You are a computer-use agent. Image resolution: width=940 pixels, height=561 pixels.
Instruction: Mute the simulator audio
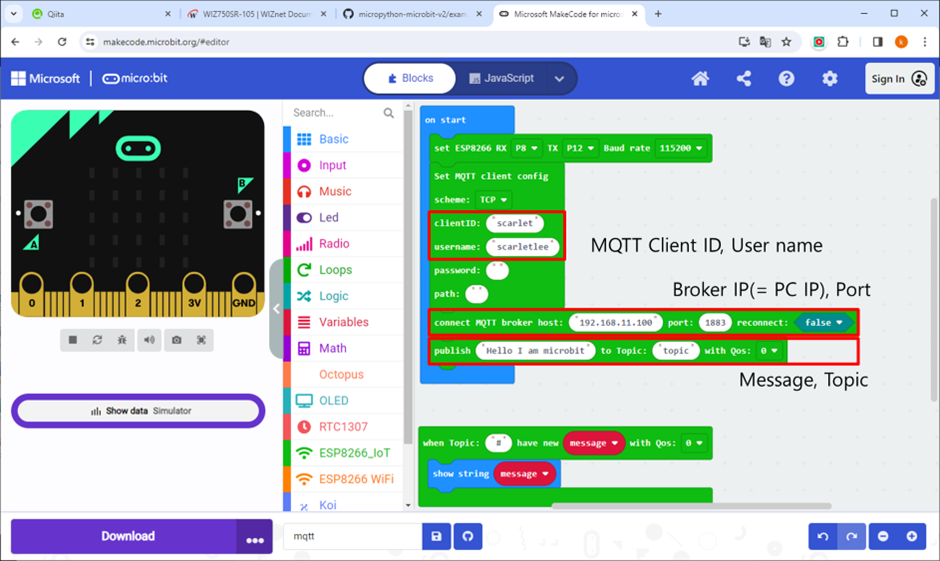(x=149, y=340)
